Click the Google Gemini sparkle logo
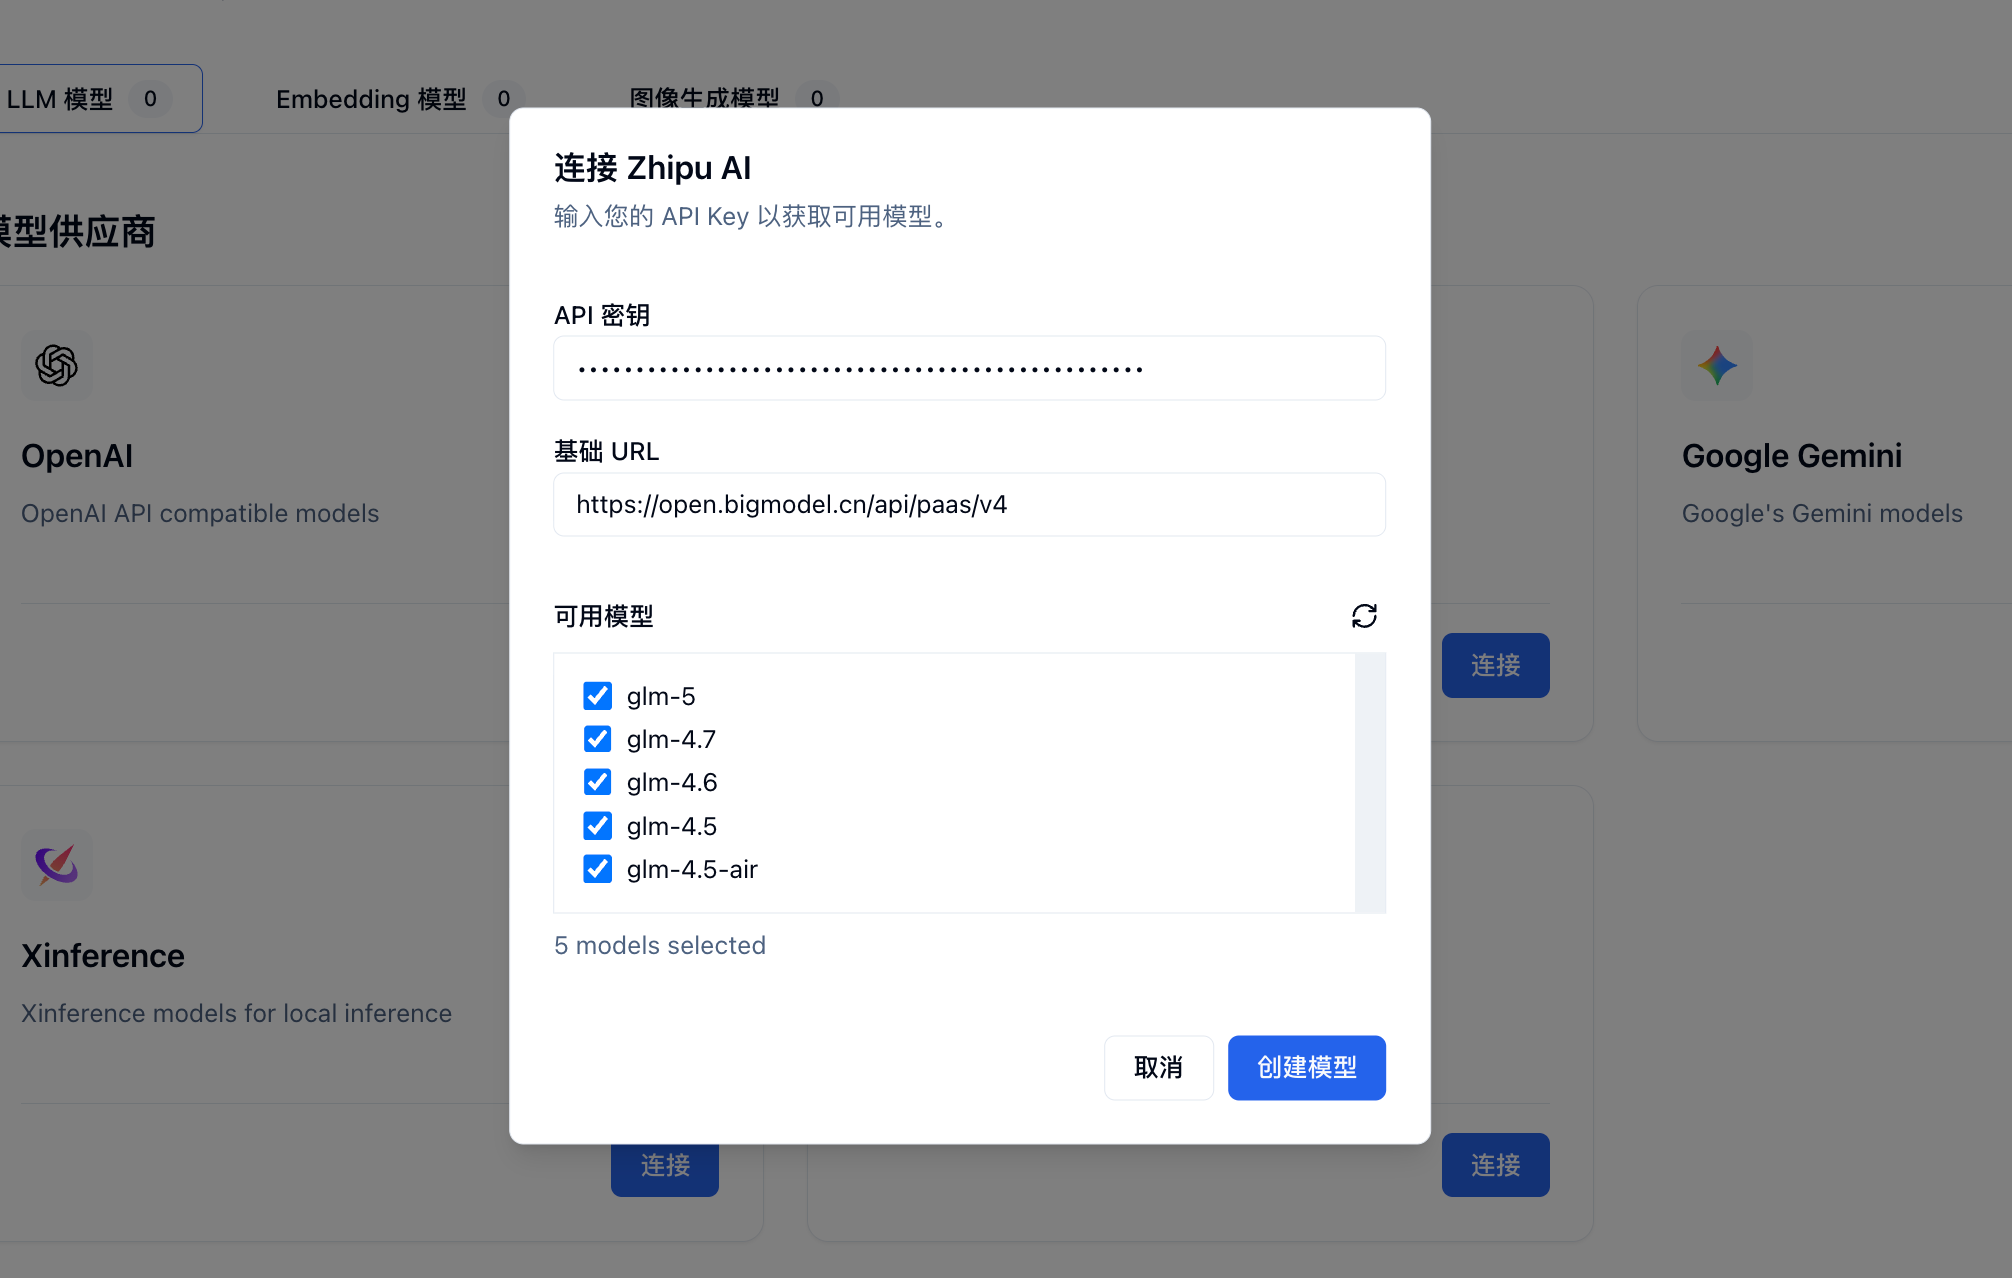2012x1278 pixels. pyautogui.click(x=1717, y=365)
